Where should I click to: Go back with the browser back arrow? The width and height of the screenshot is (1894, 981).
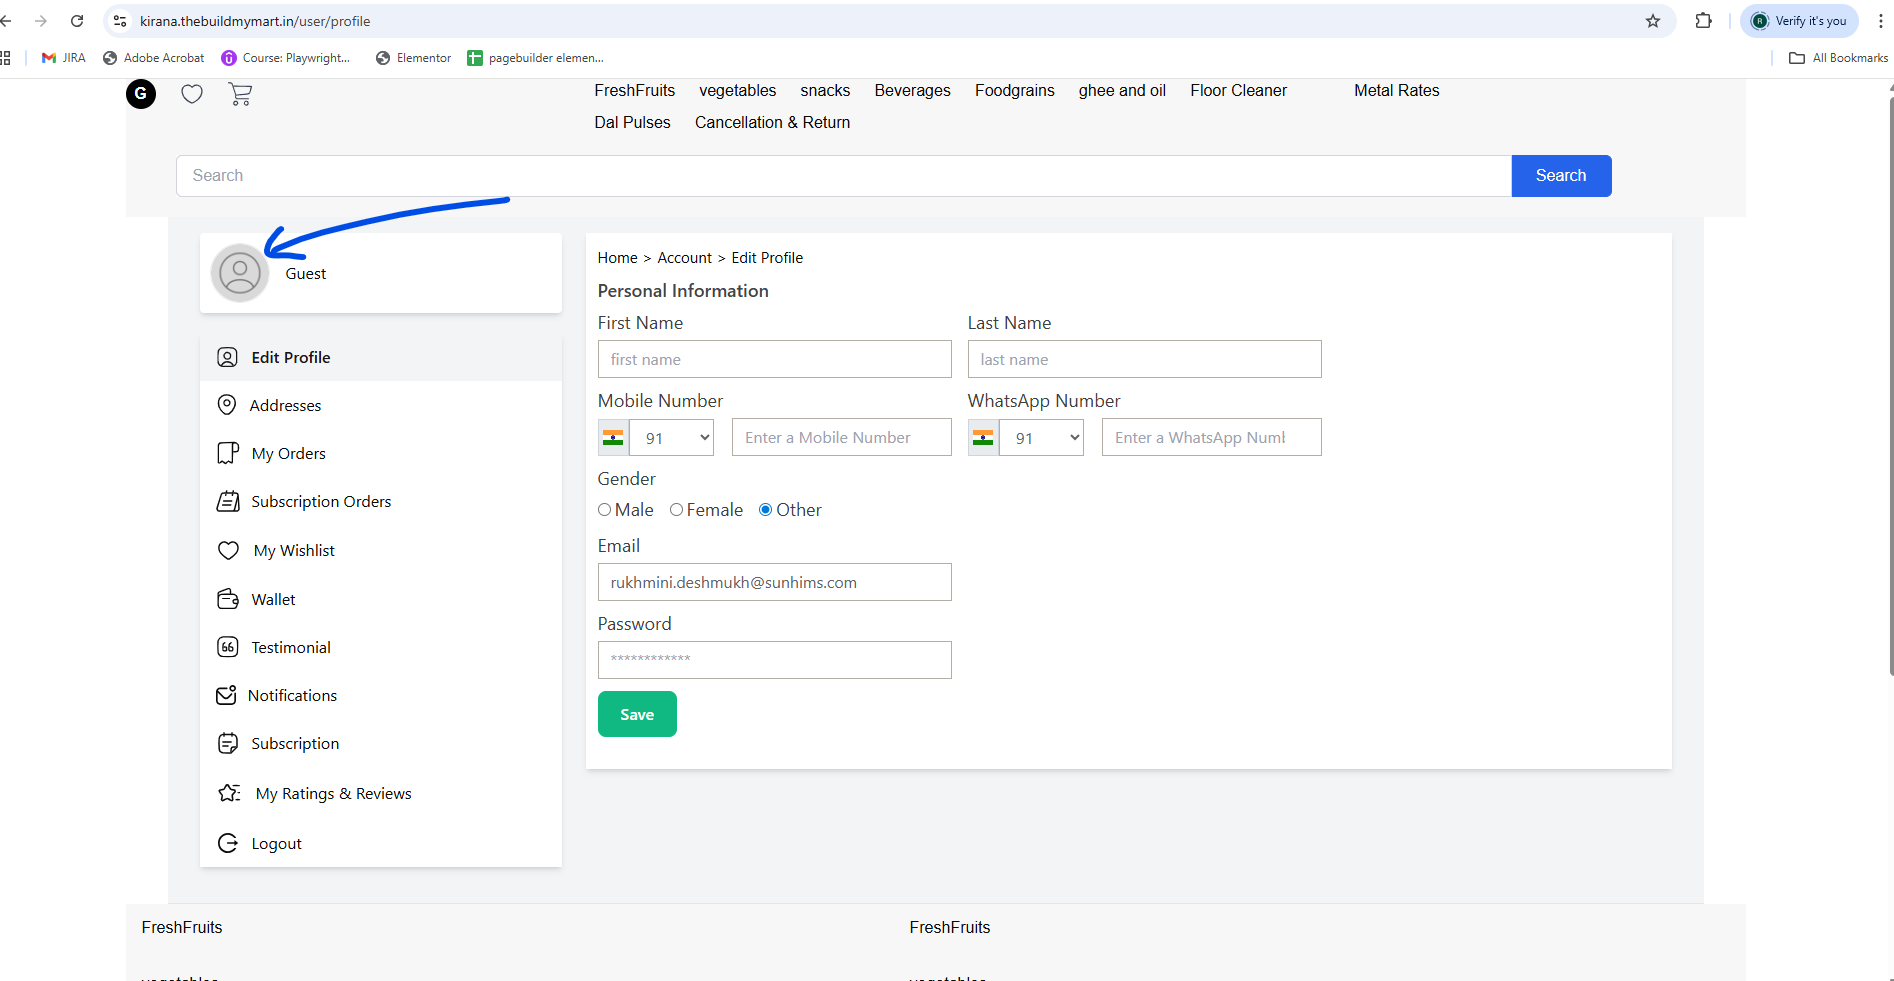click(6, 21)
